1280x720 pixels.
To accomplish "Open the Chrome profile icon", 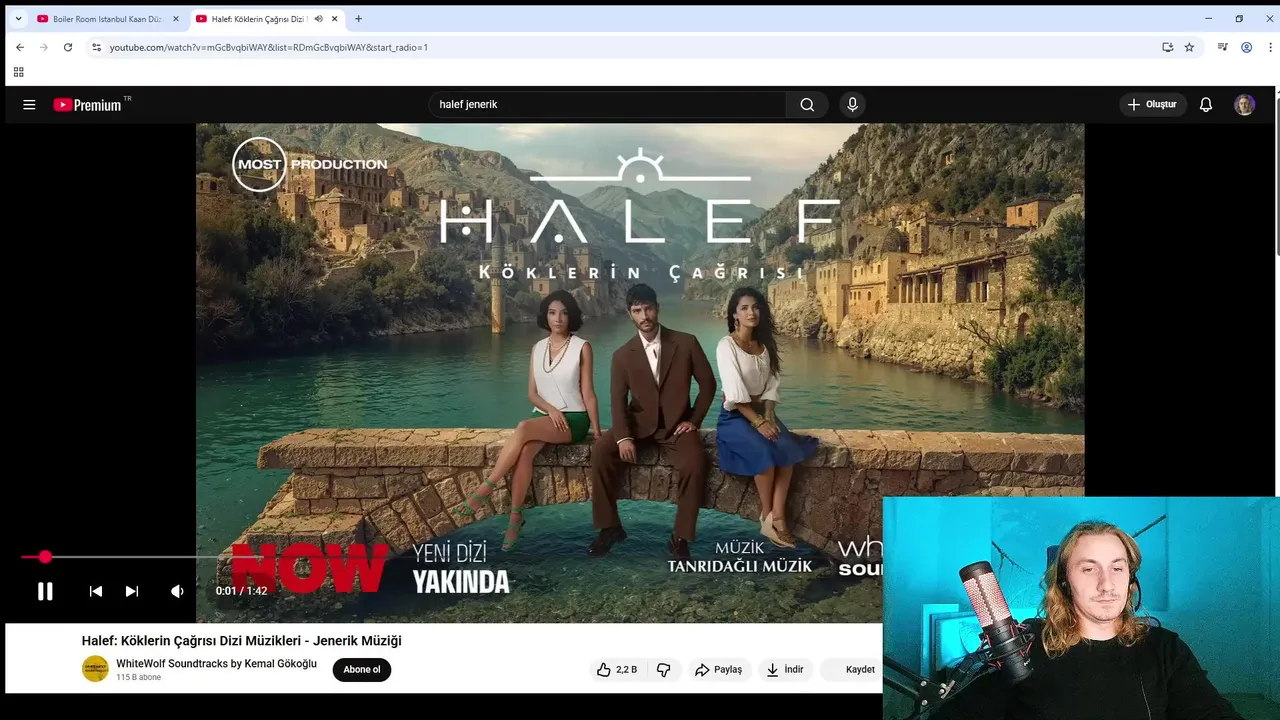I will pyautogui.click(x=1246, y=47).
